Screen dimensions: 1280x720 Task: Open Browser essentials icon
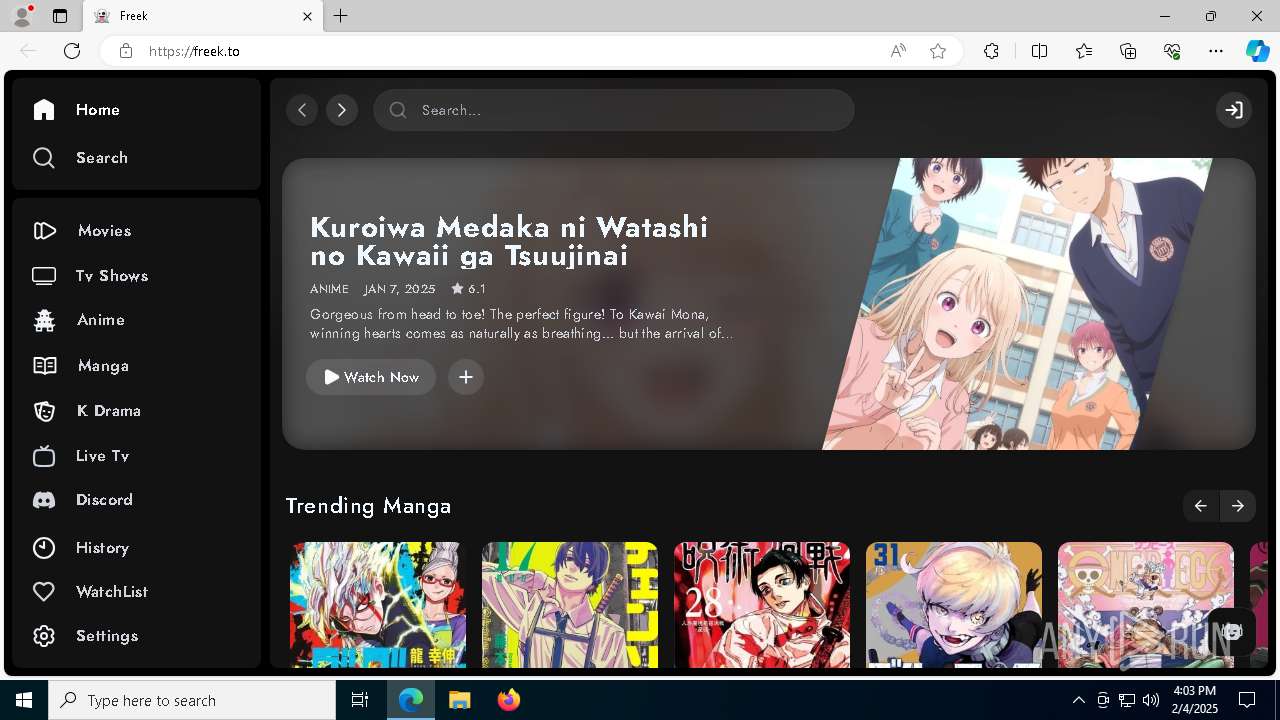[1172, 51]
